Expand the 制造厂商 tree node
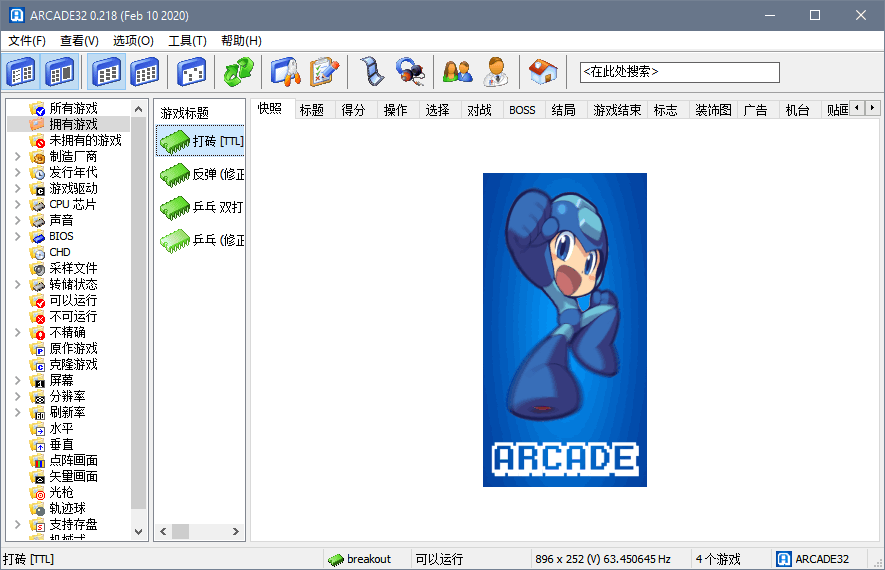The width and height of the screenshot is (885, 570). tap(17, 157)
